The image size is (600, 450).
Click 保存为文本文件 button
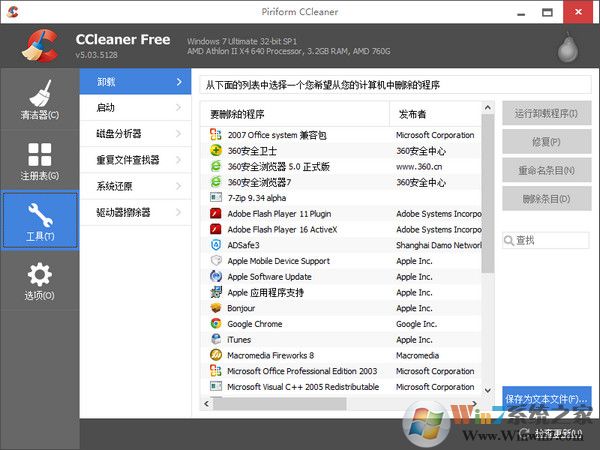546,399
